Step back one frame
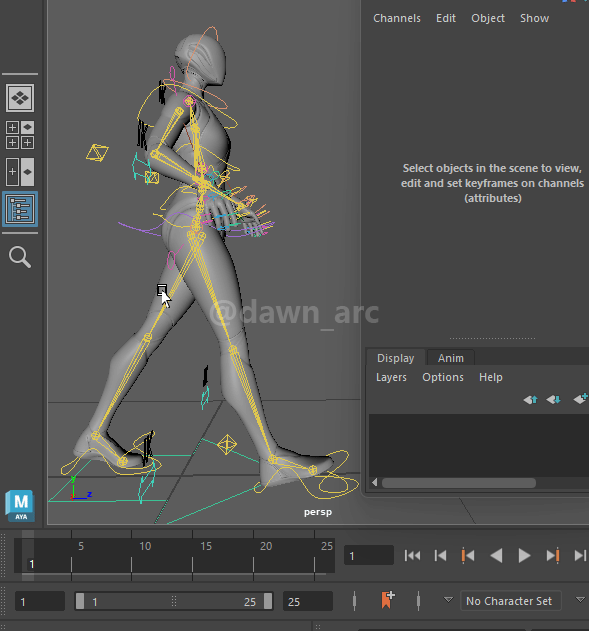 pos(440,556)
